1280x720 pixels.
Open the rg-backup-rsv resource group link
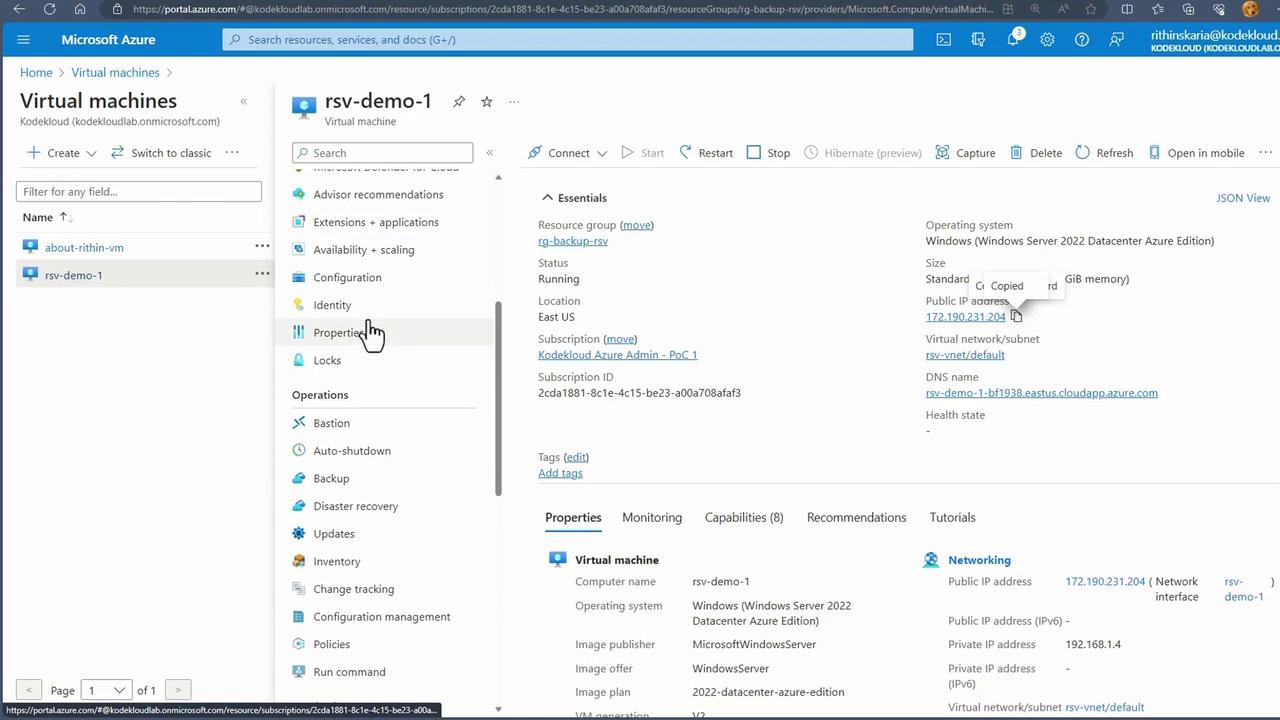pyautogui.click(x=573, y=241)
